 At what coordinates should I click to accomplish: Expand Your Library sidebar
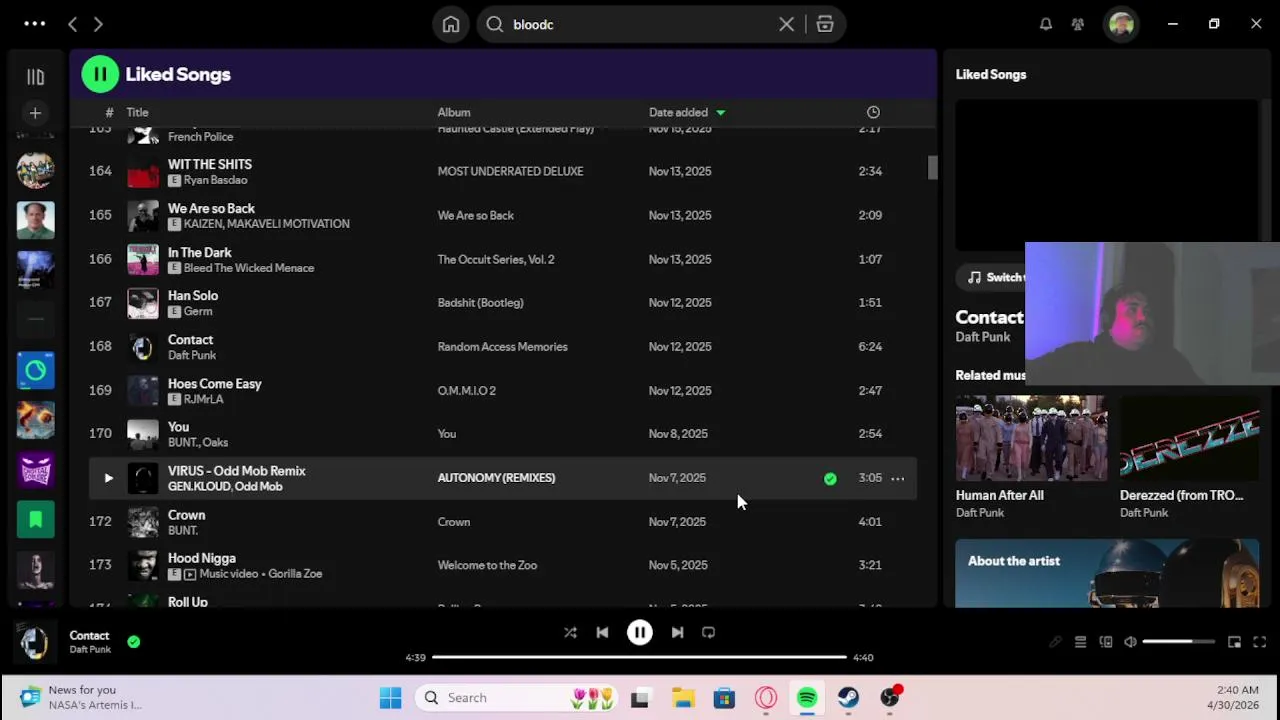35,76
